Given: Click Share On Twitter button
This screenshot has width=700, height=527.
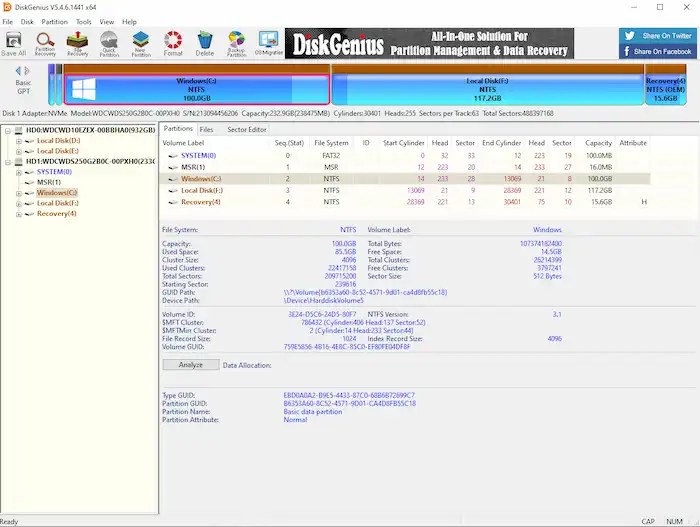Looking at the screenshot, I should (658, 36).
